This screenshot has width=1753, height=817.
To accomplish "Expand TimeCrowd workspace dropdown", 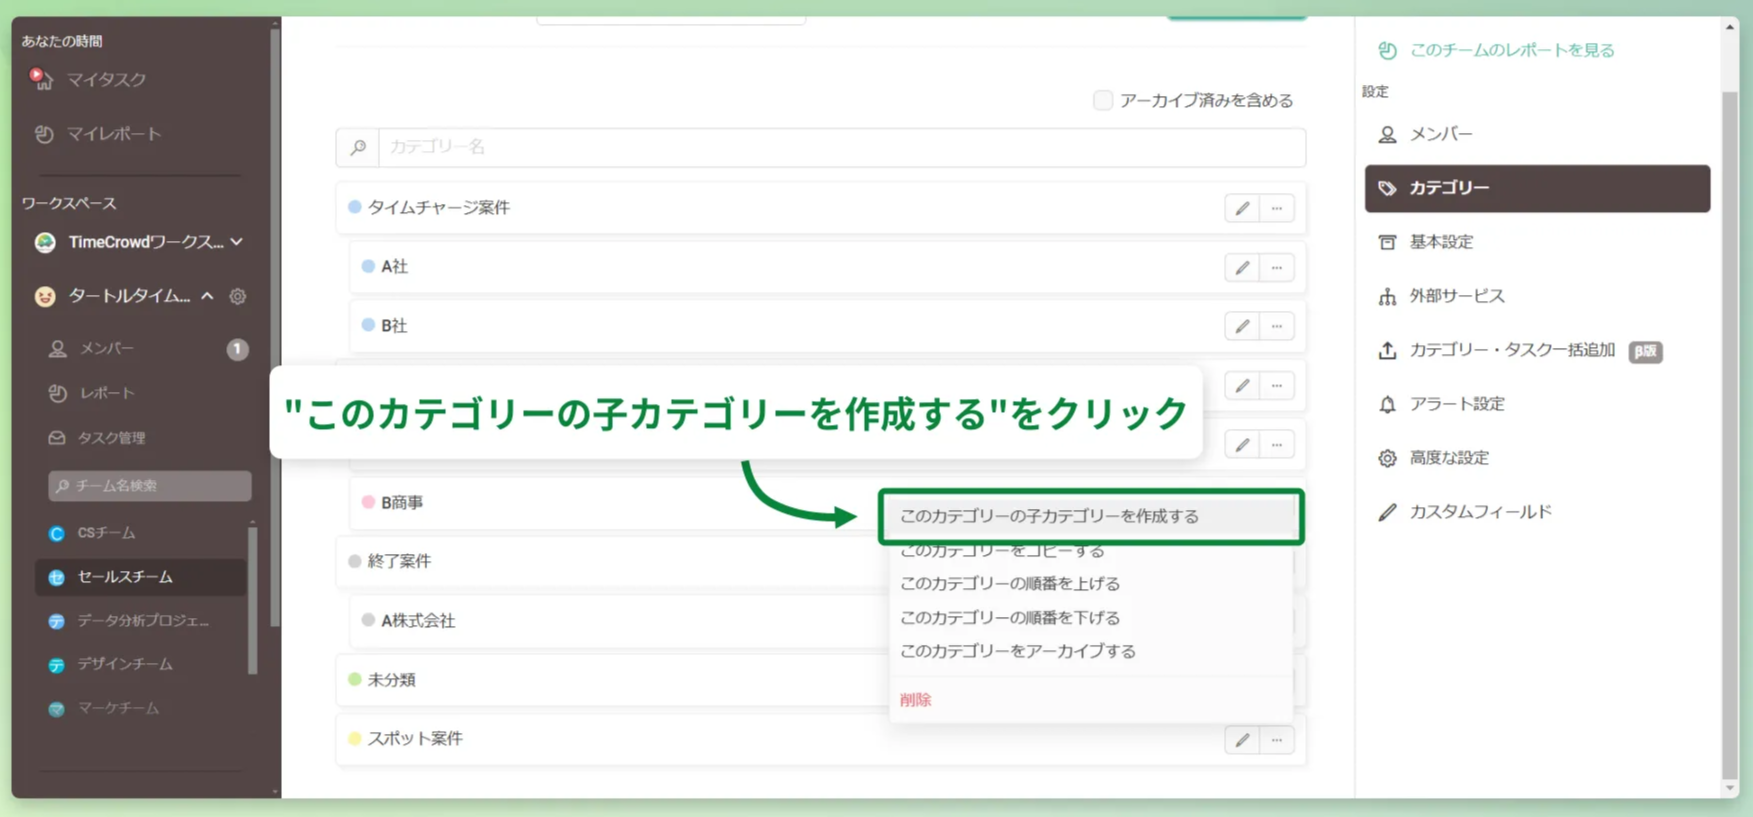I will coord(237,242).
